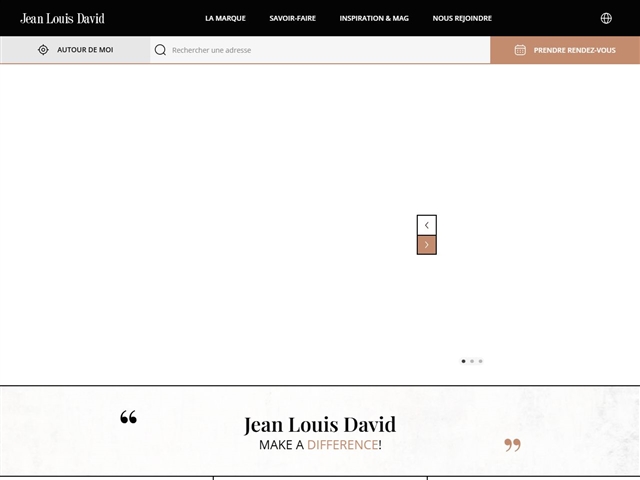Select the first carousel dot
Screen dimensions: 640x480
[x=463, y=361]
